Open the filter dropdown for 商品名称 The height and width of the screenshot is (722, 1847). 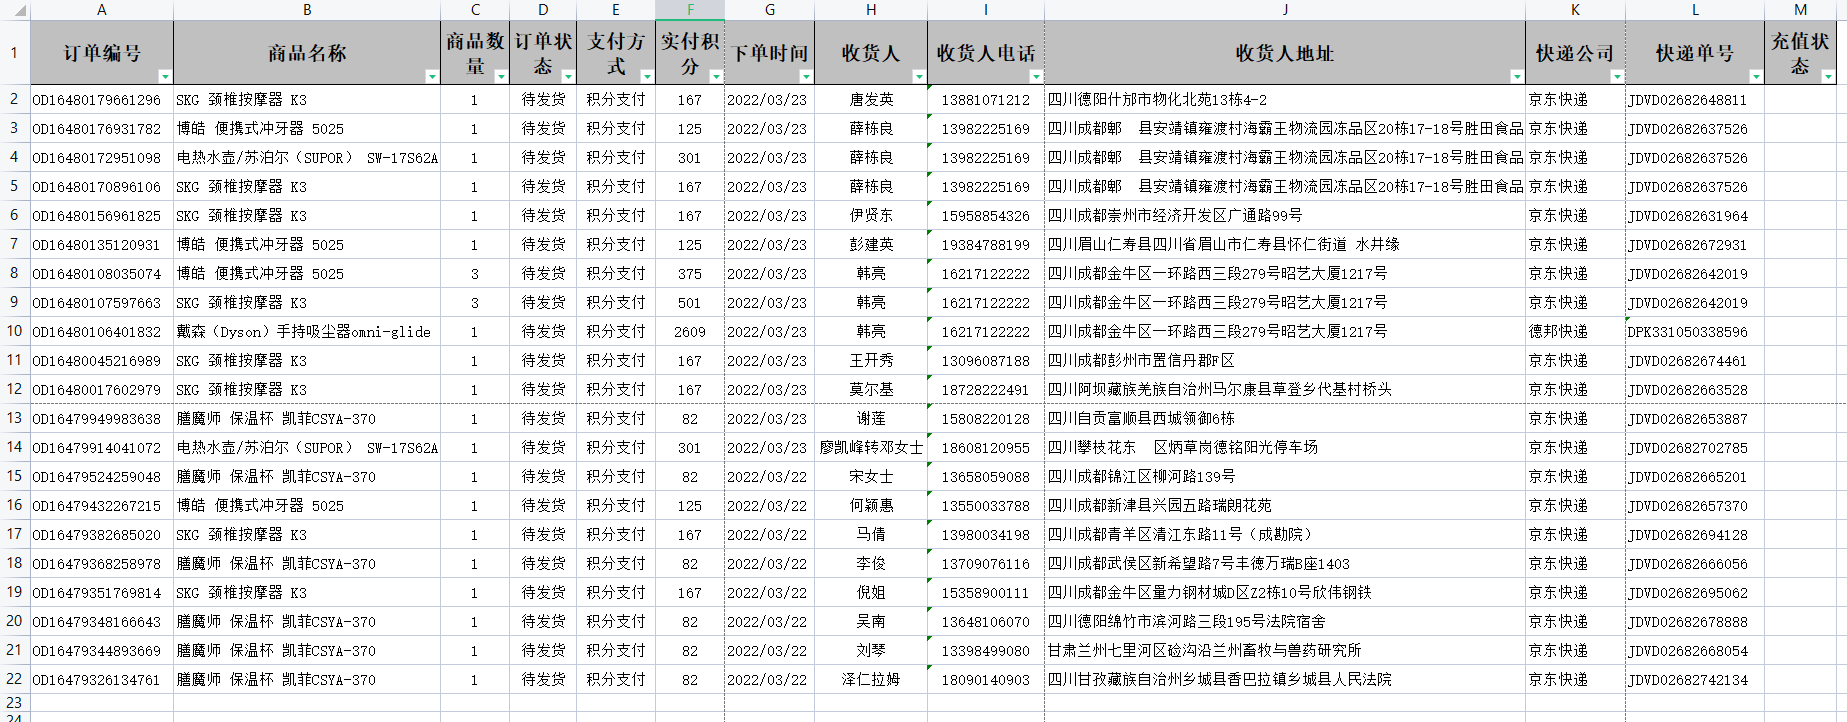click(432, 76)
